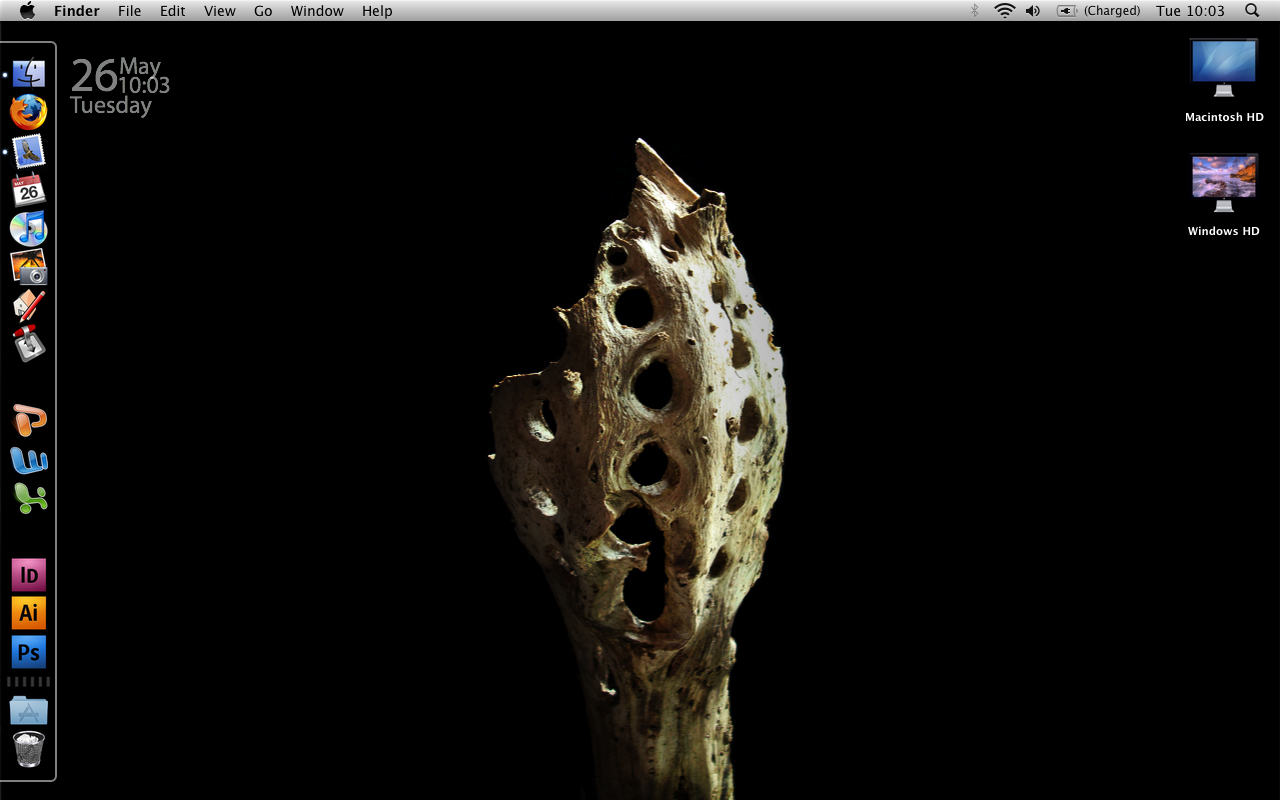Launch iTunes from the dock
The height and width of the screenshot is (800, 1280).
[29, 228]
